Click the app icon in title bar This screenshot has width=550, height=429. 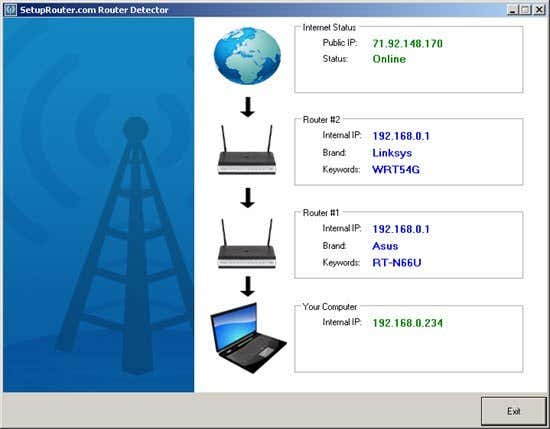pyautogui.click(x=10, y=9)
